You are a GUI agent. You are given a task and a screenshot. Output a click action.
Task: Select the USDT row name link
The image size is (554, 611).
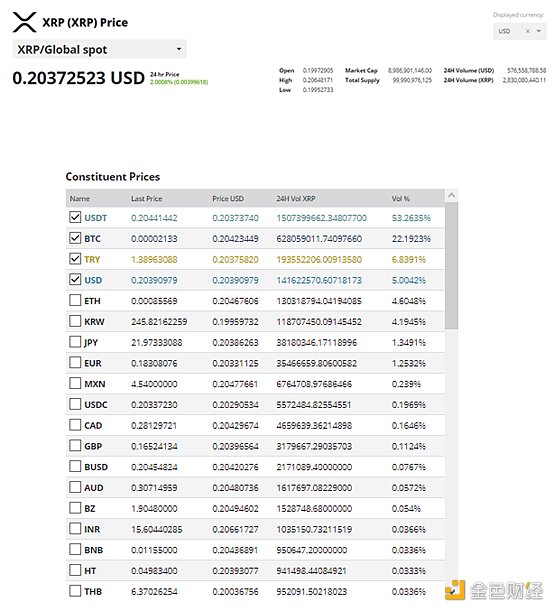tap(95, 218)
